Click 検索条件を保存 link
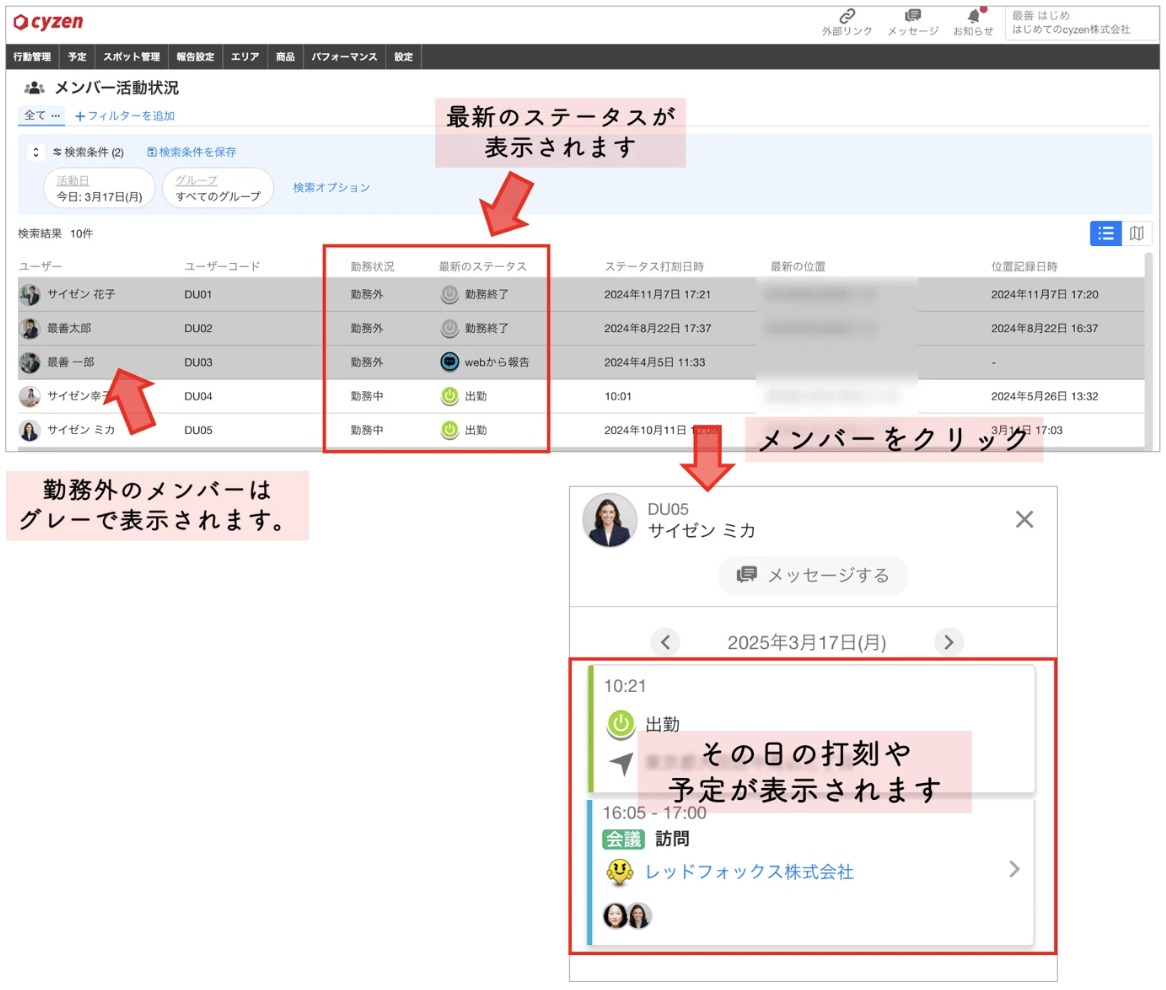The image size is (1166, 990). coord(191,152)
